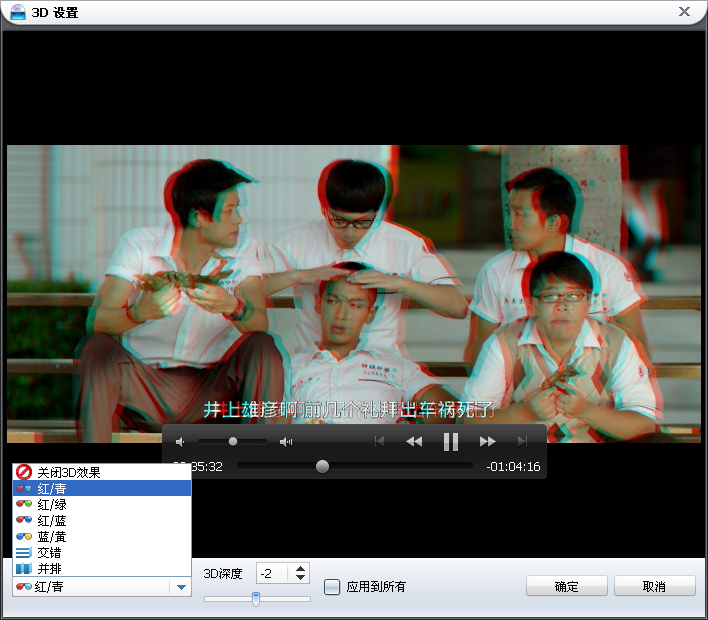Viewport: 708px width, 620px height.
Task: Fast forward the video
Action: click(x=488, y=442)
